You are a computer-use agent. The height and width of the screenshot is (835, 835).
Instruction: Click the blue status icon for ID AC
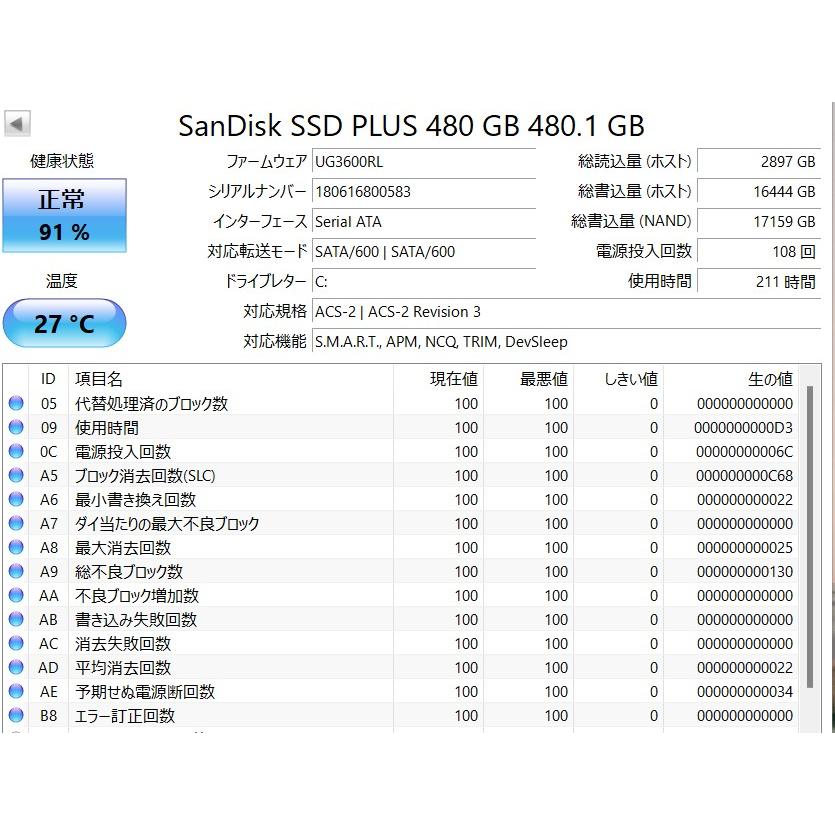tap(16, 643)
